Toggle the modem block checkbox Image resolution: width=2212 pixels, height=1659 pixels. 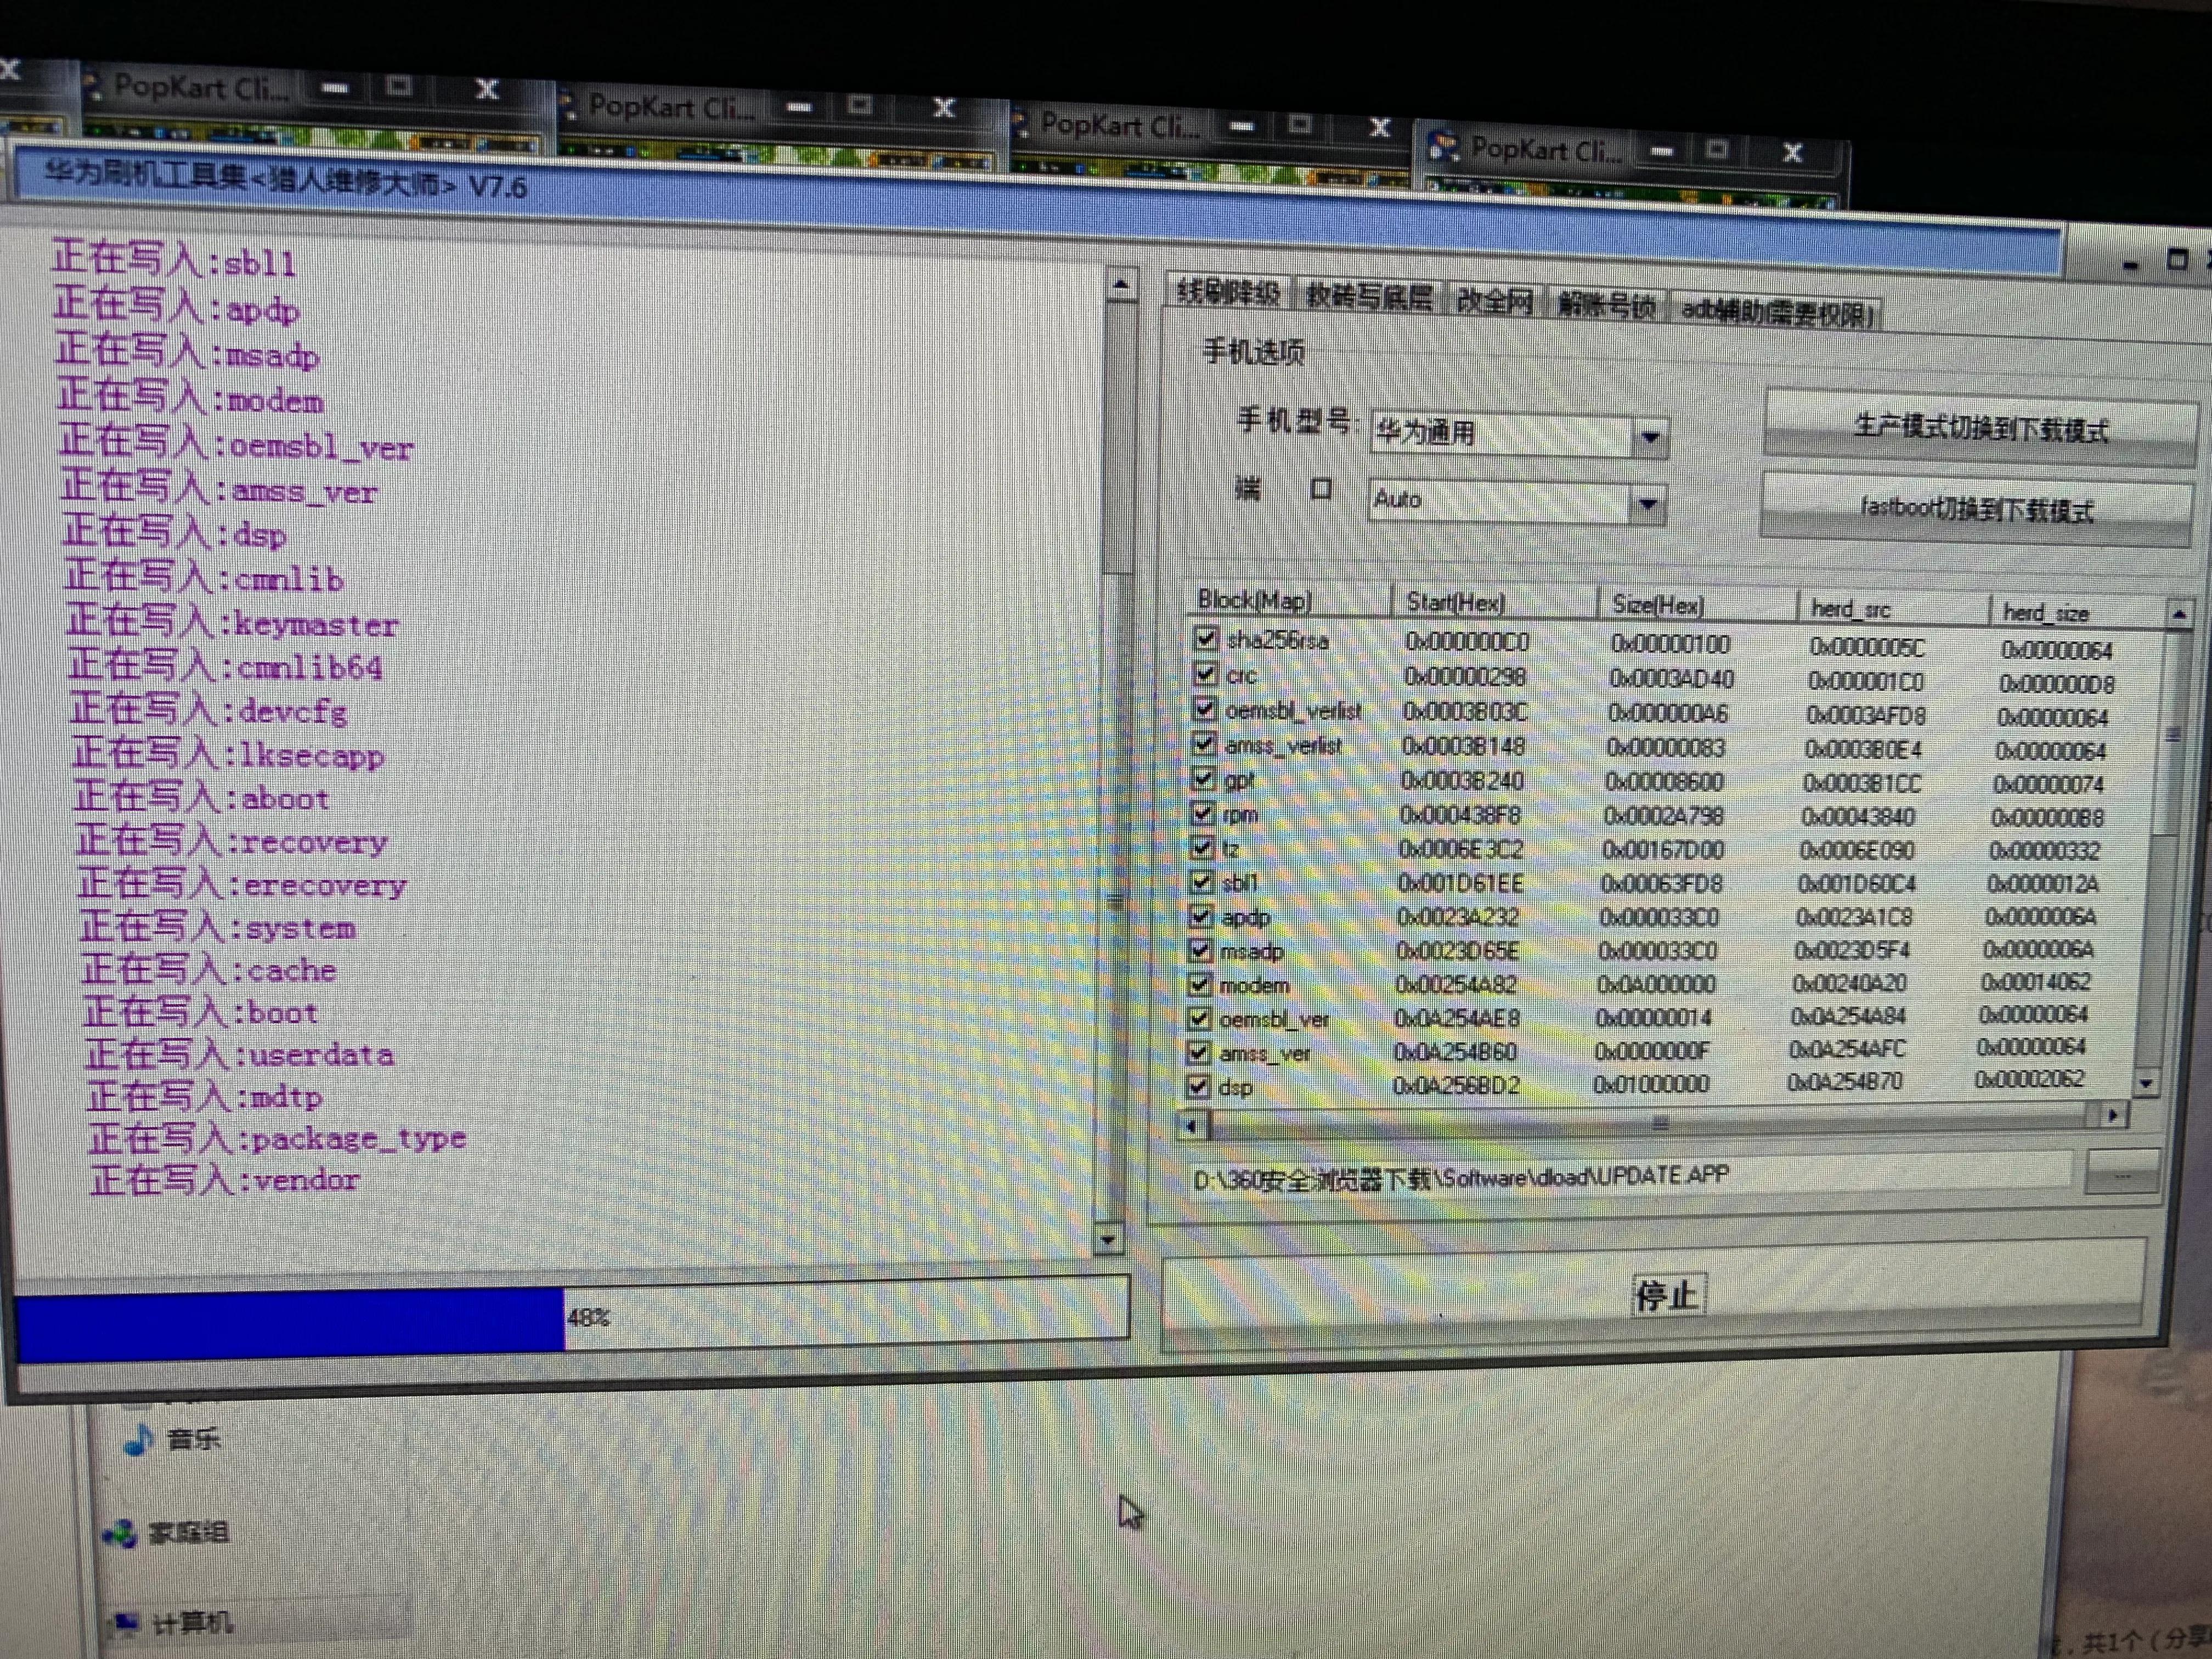click(x=1199, y=984)
